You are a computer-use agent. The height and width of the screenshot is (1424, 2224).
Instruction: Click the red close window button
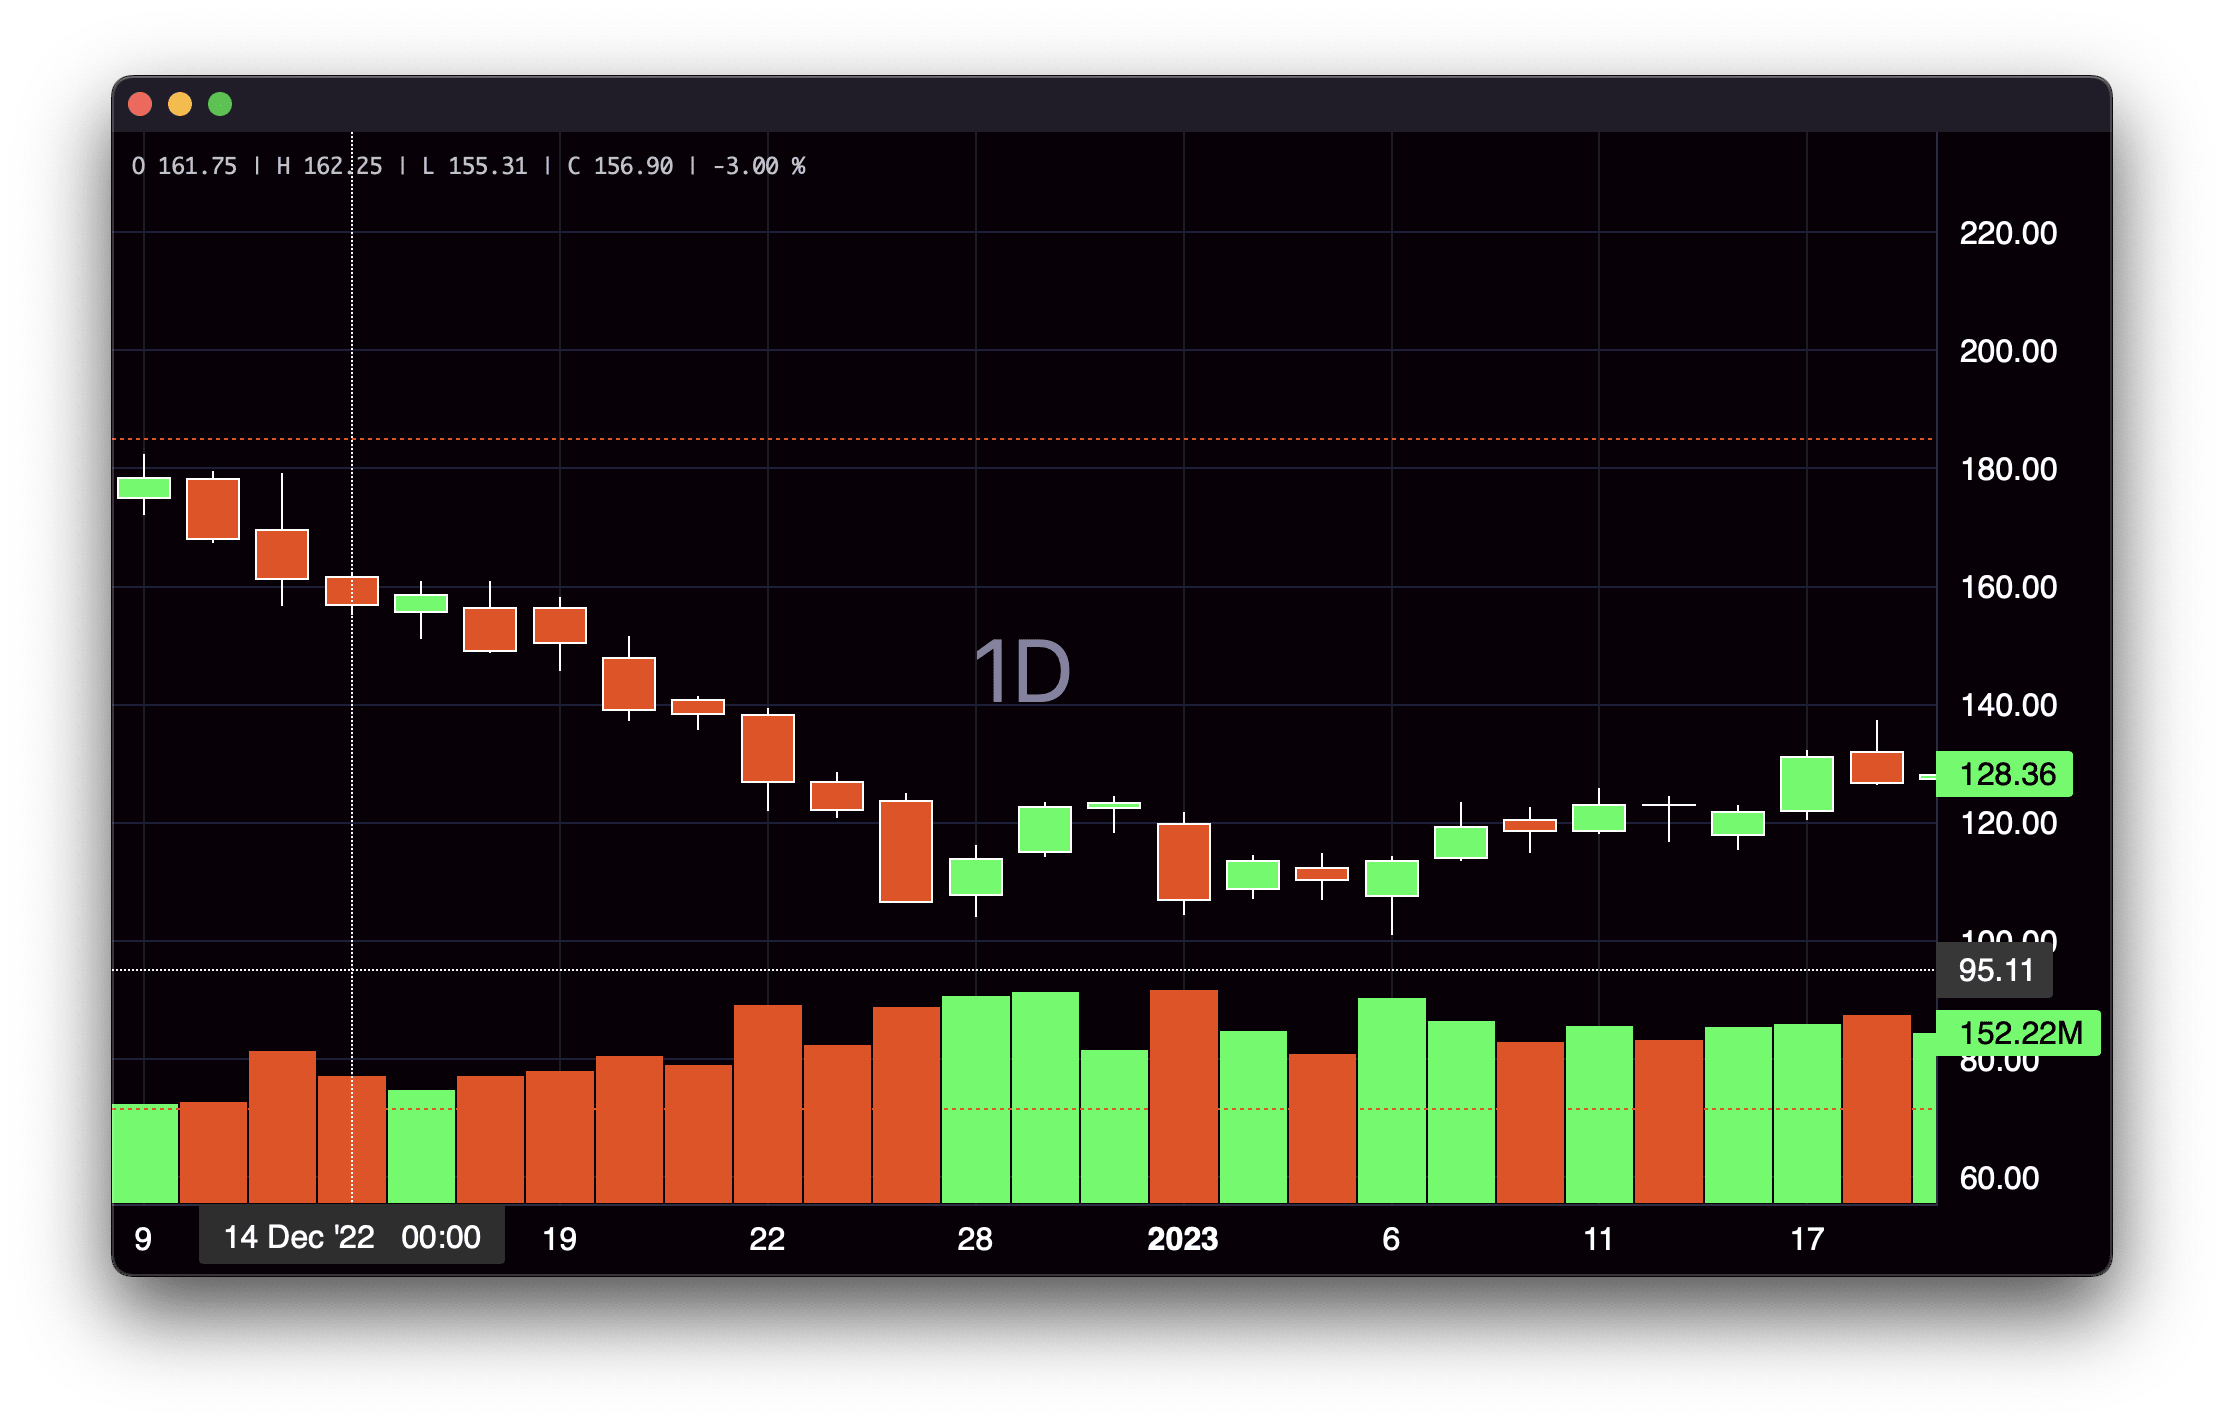140,104
